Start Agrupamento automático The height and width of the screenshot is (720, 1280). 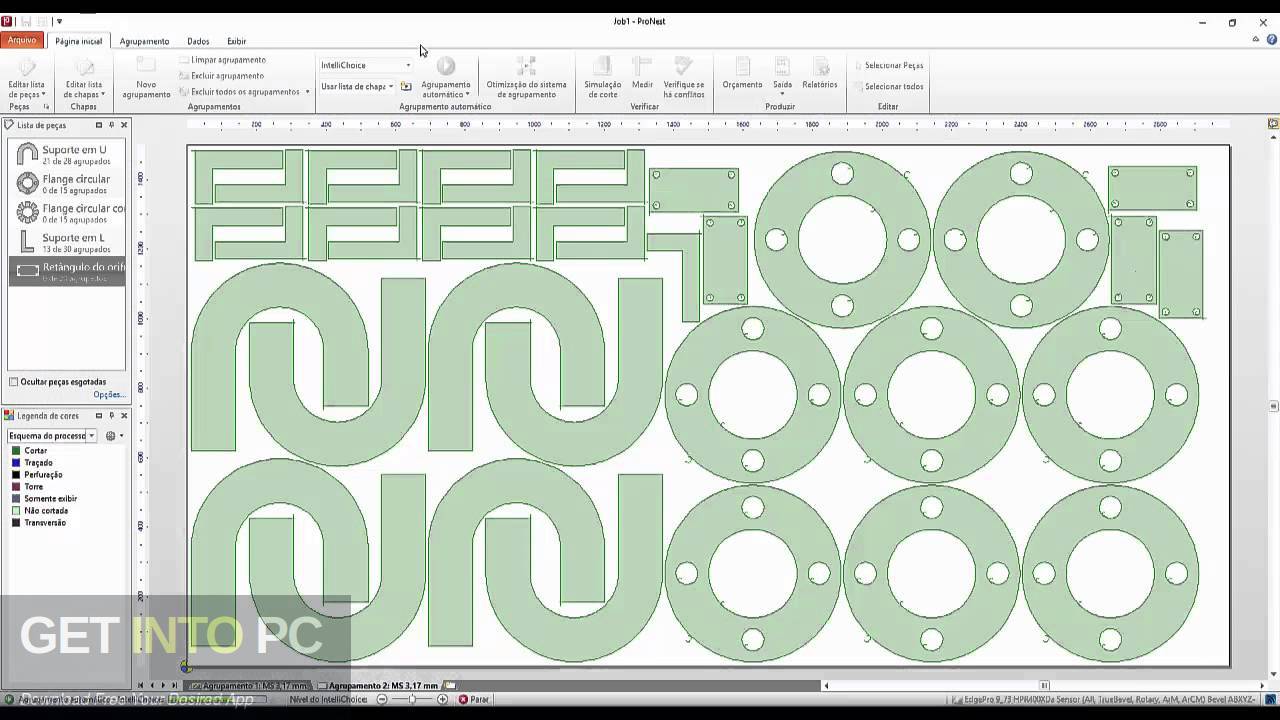coord(446,77)
